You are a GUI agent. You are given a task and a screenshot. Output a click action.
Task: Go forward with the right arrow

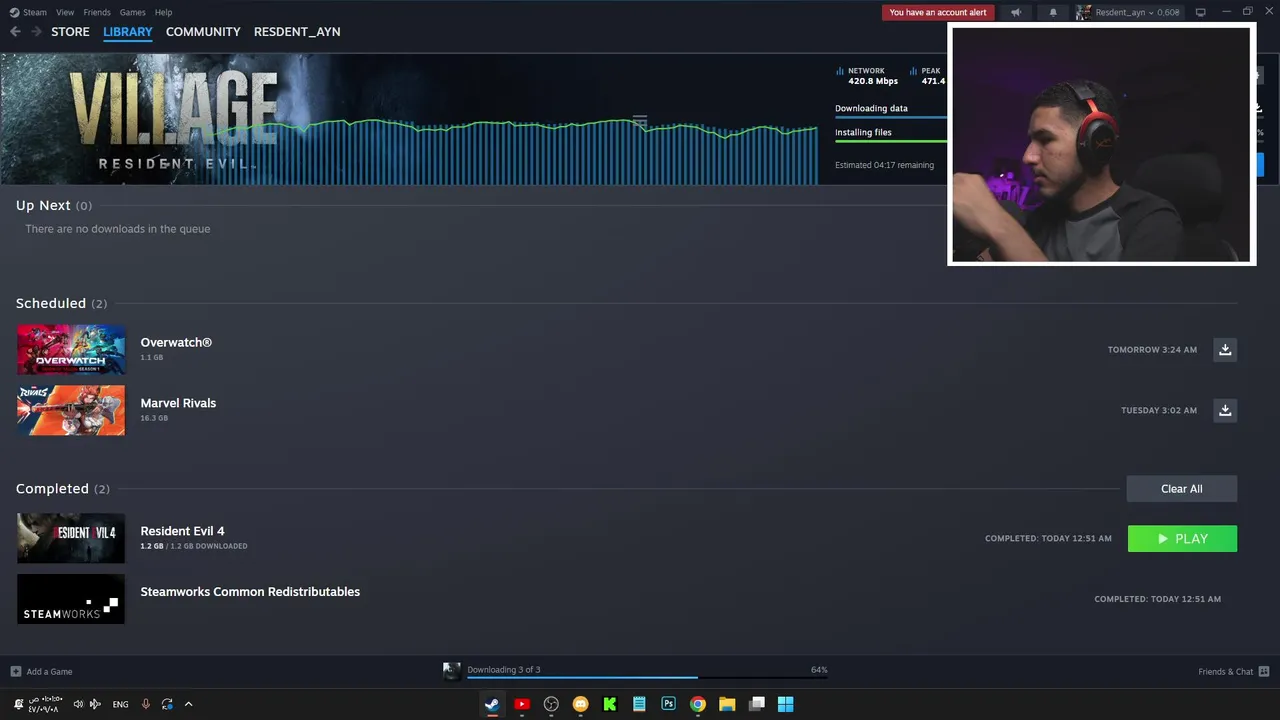(36, 32)
